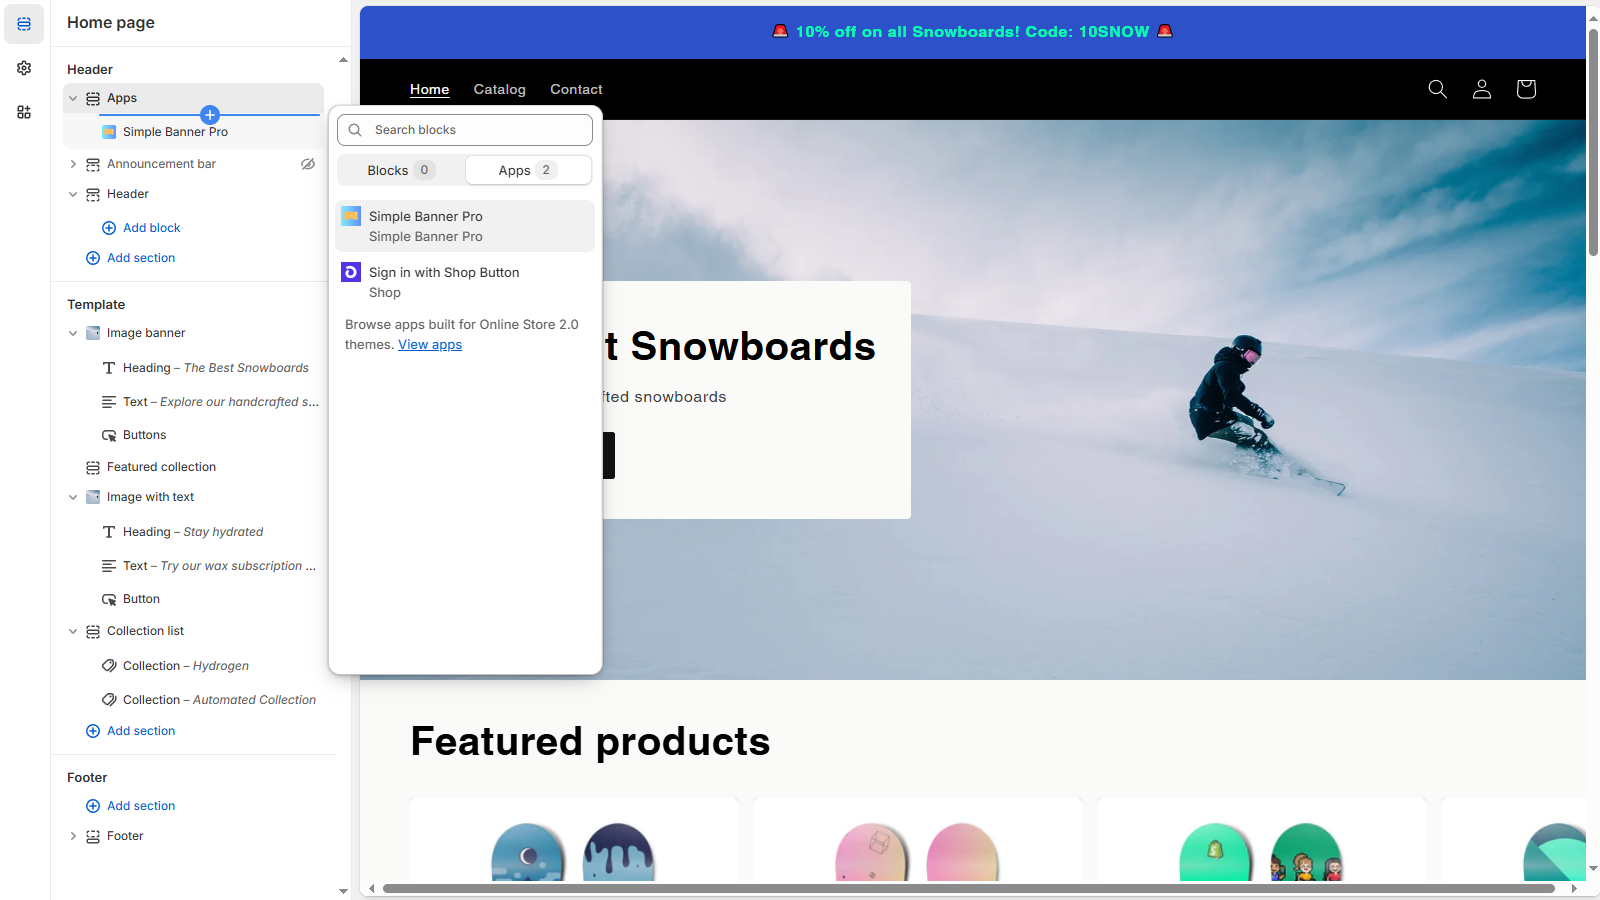This screenshot has height=900, width=1600.
Task: Click the Button block icon under Image with text
Action: (x=109, y=599)
